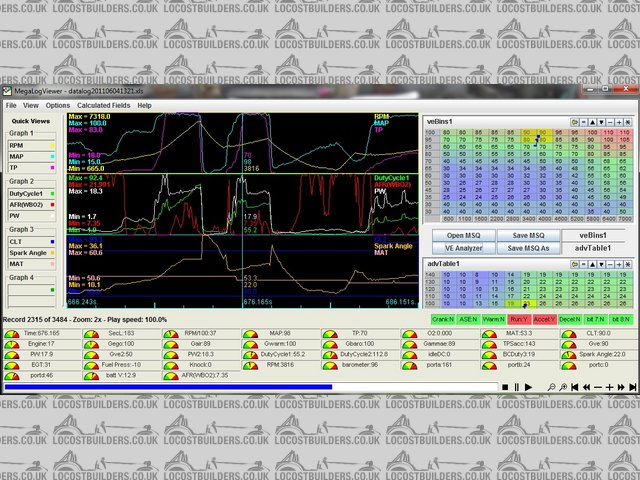The image size is (640, 480).
Task: Open the AFR(WBO2) field selector in Graph 2
Action: (31, 204)
